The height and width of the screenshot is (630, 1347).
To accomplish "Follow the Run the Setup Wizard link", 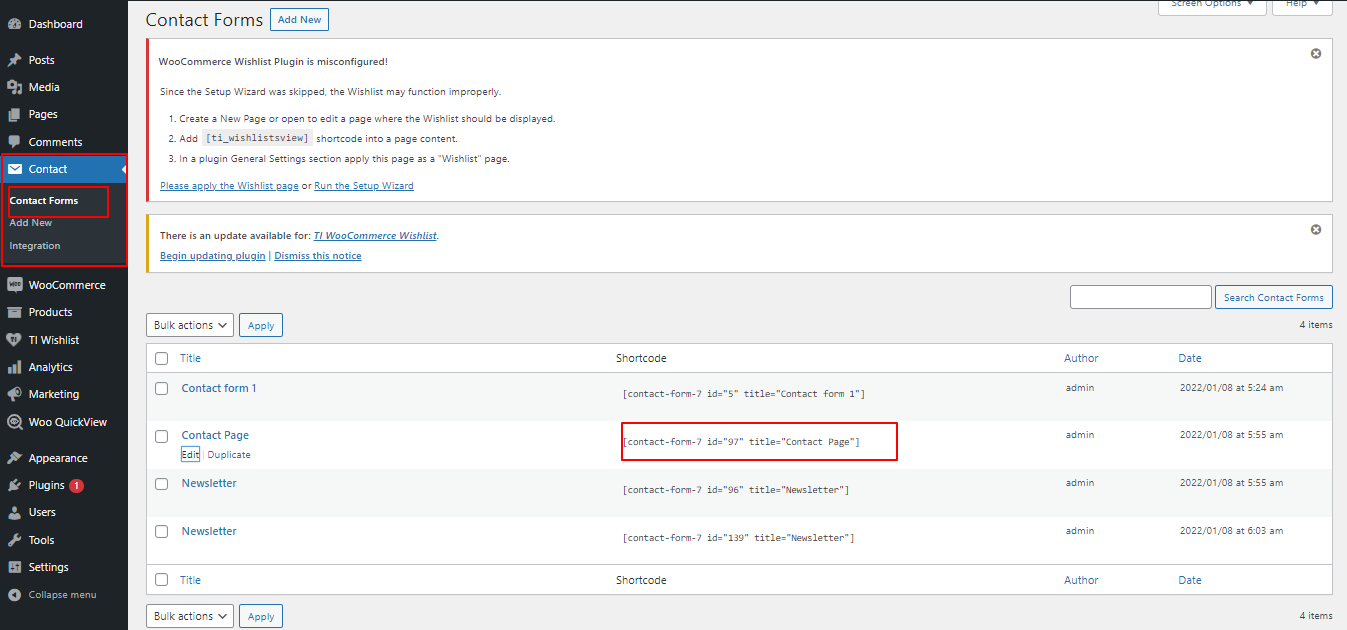I will pyautogui.click(x=364, y=186).
